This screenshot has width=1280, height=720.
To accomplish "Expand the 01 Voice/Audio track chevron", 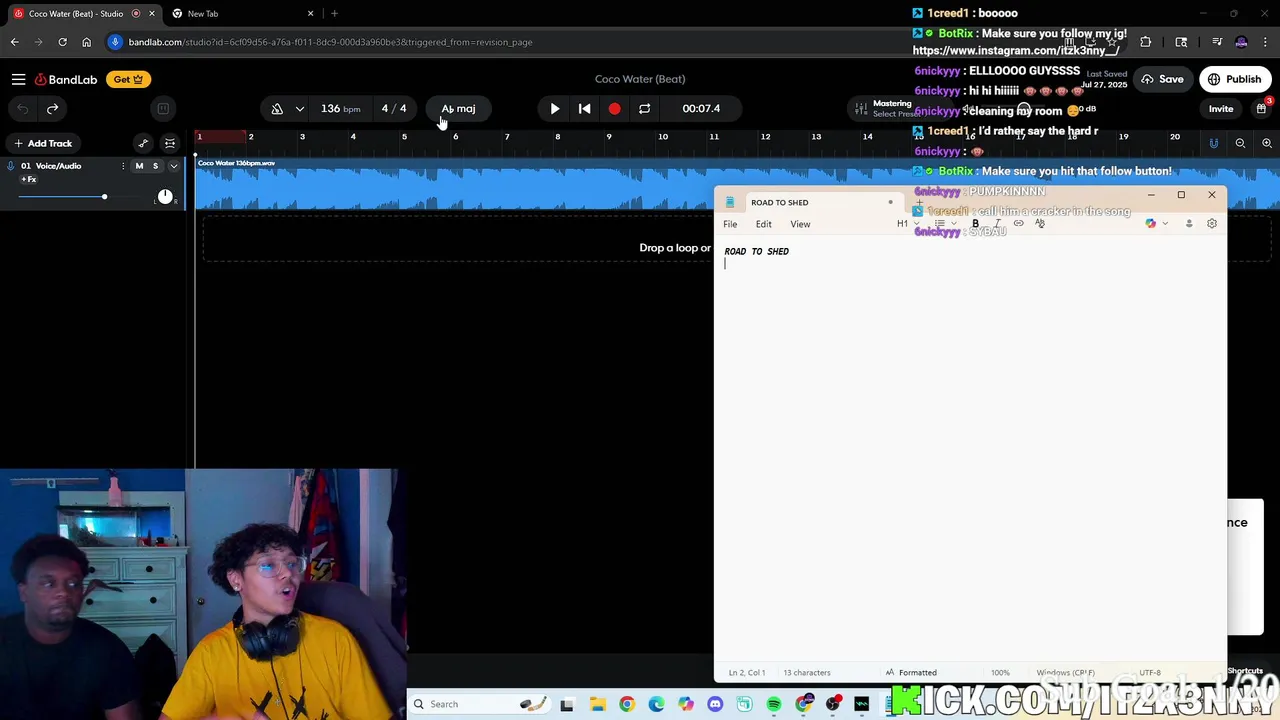I will 173,166.
